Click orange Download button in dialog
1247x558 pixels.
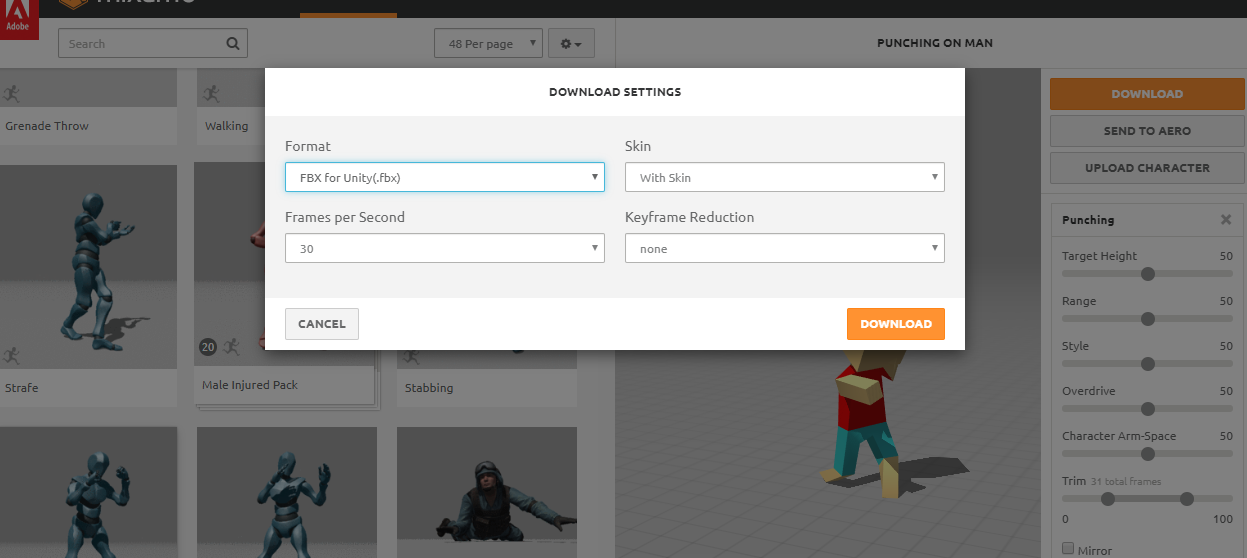tap(896, 324)
